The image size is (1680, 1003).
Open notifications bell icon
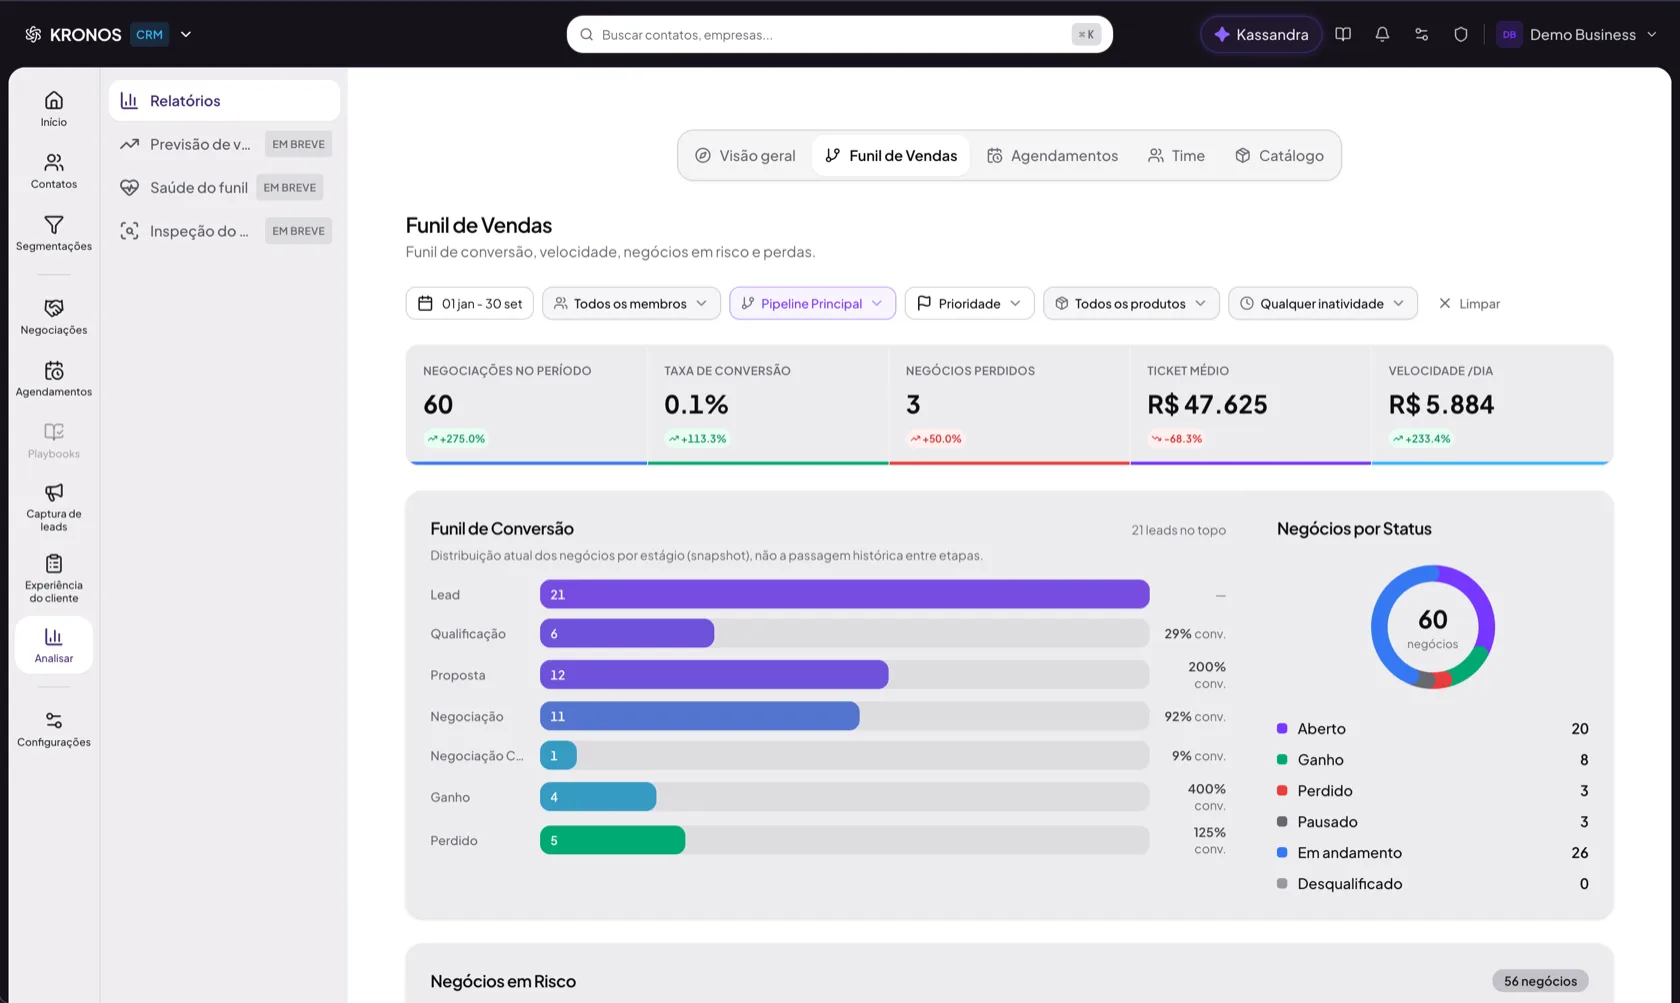pyautogui.click(x=1382, y=34)
